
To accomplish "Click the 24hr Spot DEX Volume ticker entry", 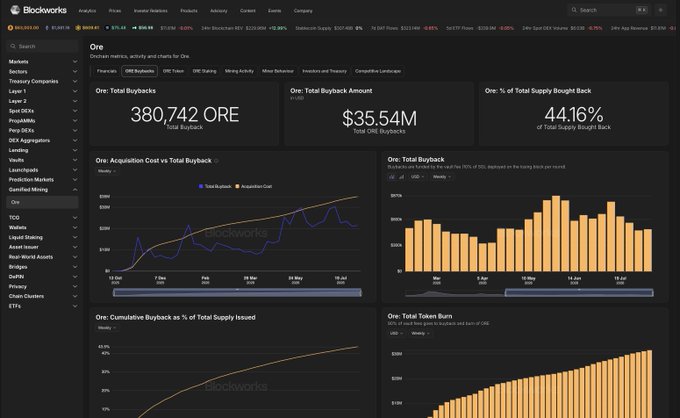I will [x=562, y=28].
